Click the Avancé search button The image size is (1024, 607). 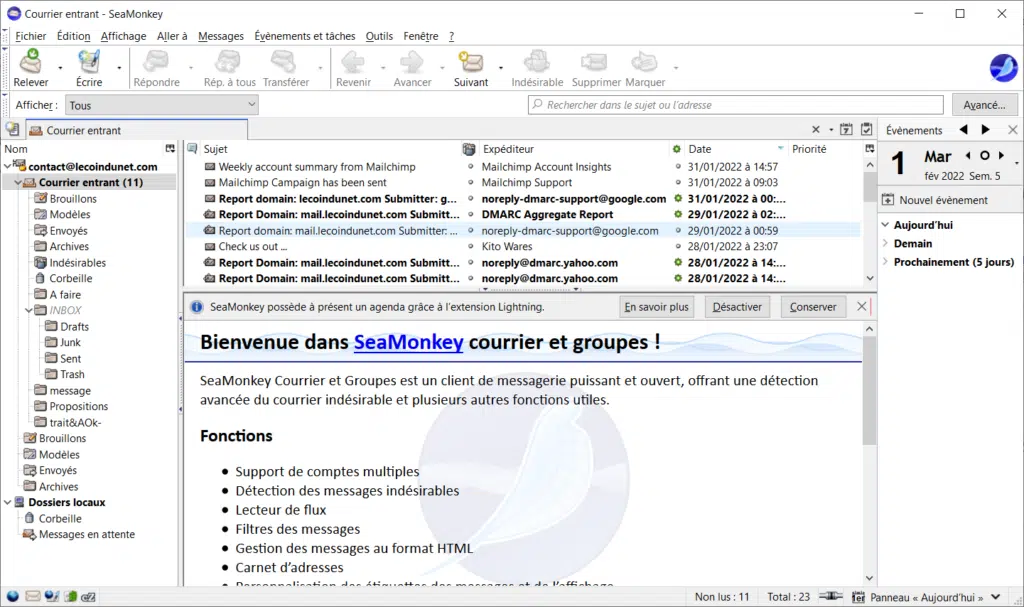(984, 105)
